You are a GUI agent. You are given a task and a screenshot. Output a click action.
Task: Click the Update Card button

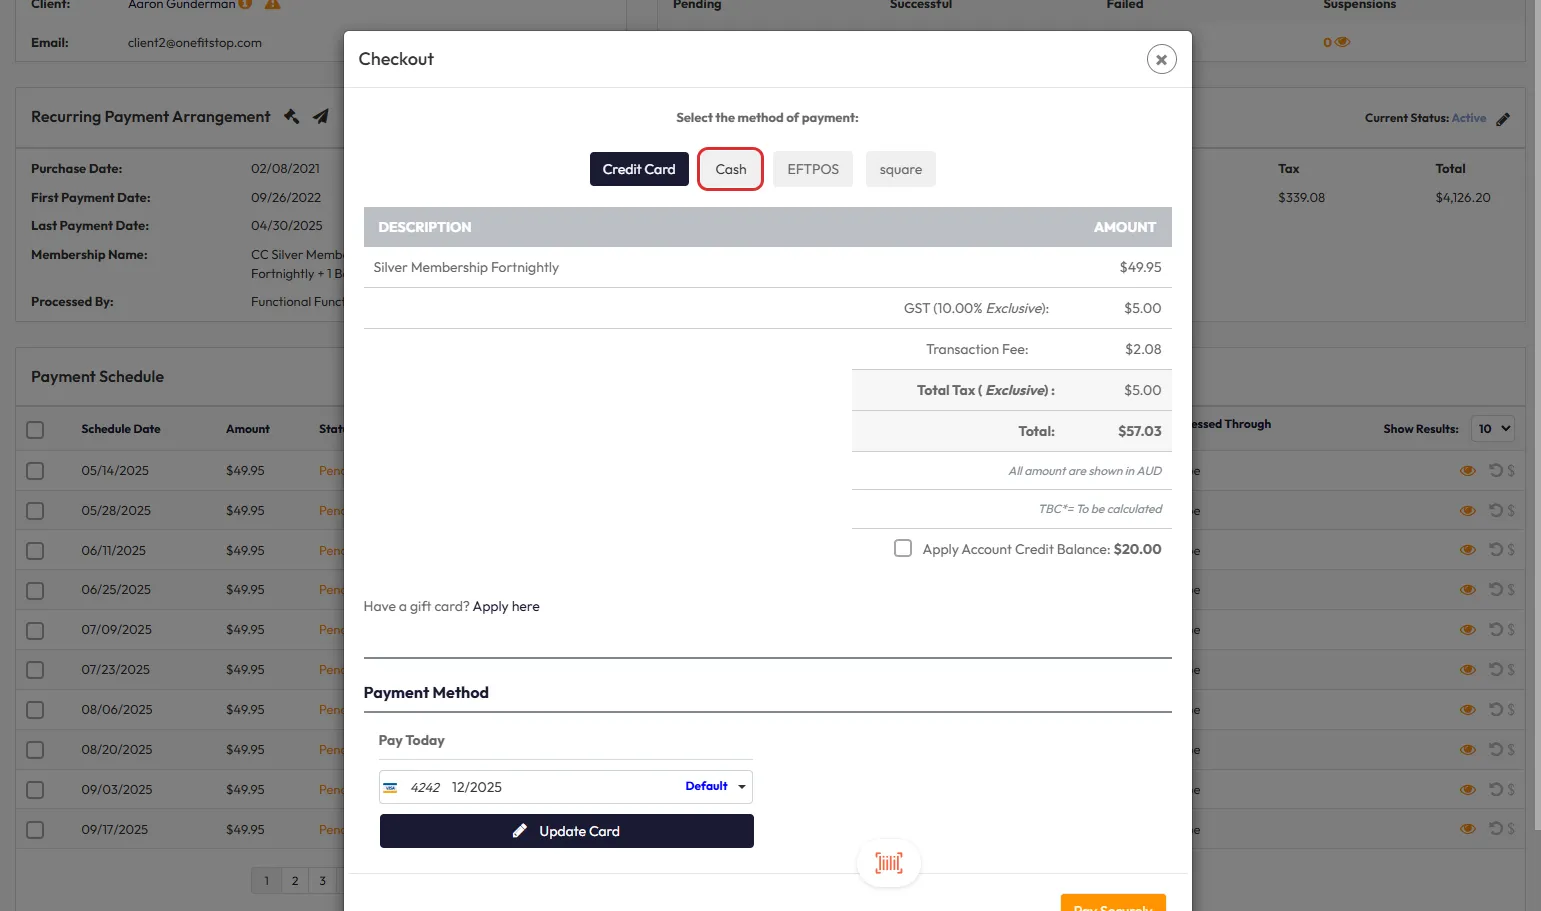coord(566,831)
